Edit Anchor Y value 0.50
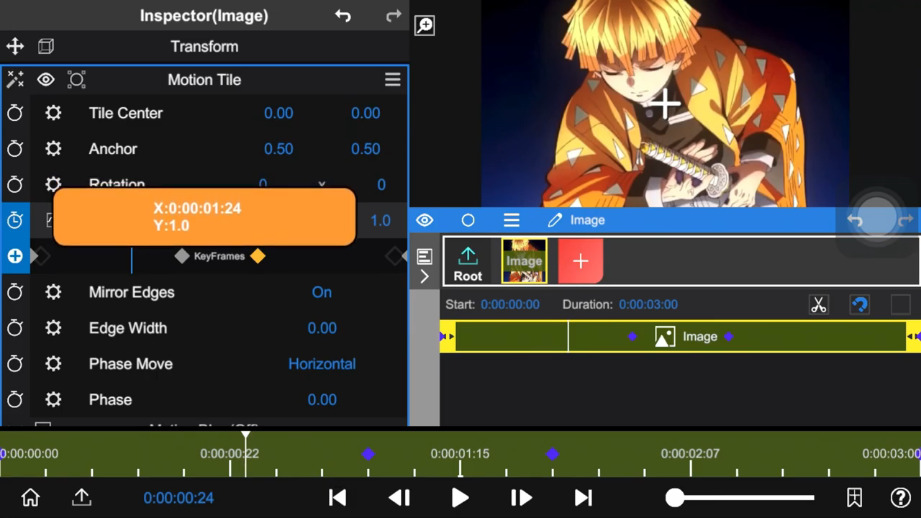 click(365, 149)
